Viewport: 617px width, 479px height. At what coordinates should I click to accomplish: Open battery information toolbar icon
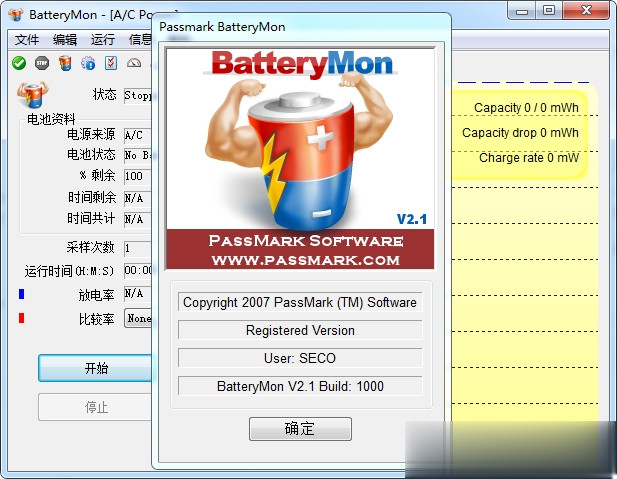[x=65, y=63]
